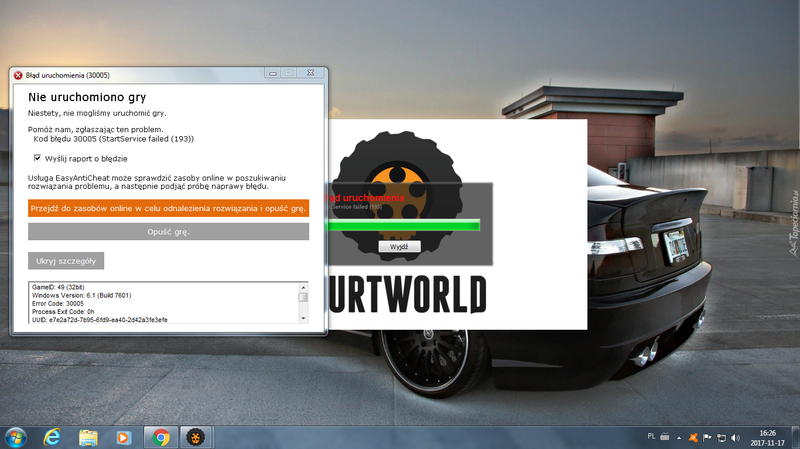Switch to Google Chrome in the taskbar

161,438
